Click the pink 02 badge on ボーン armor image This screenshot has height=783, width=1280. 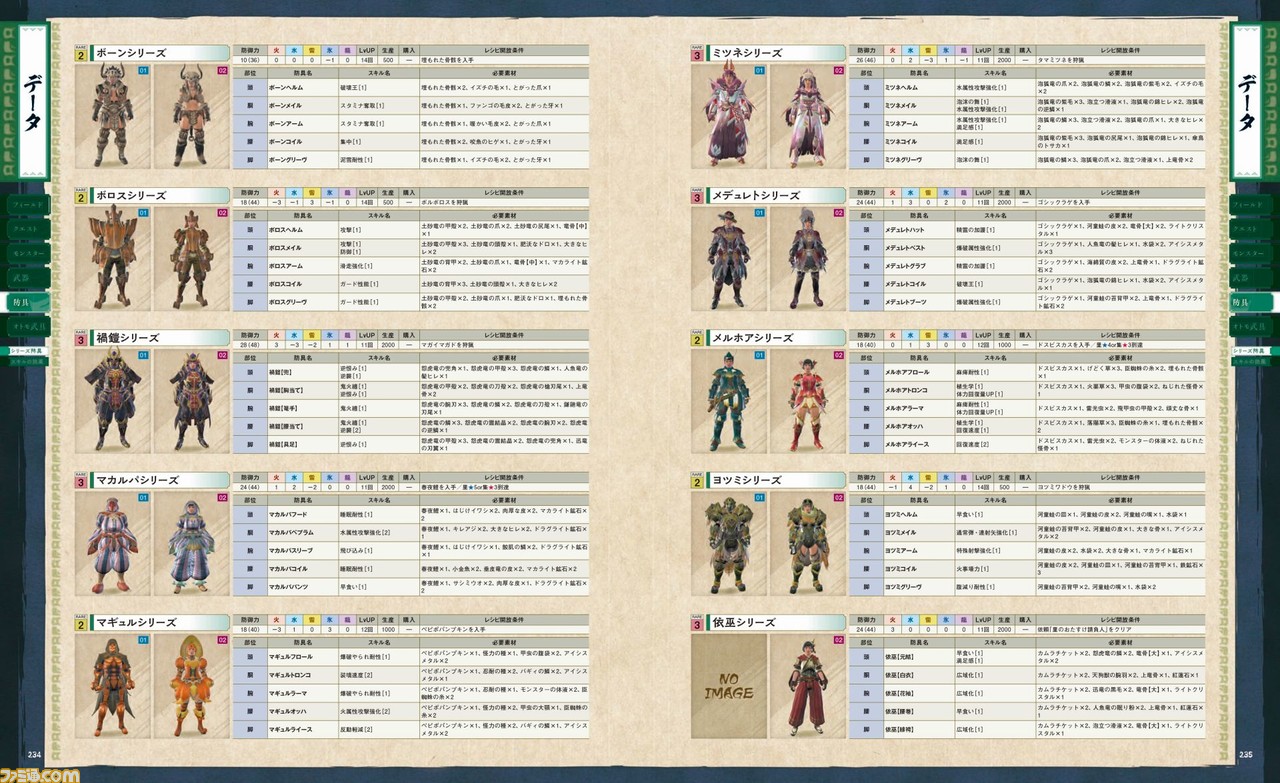tap(222, 71)
